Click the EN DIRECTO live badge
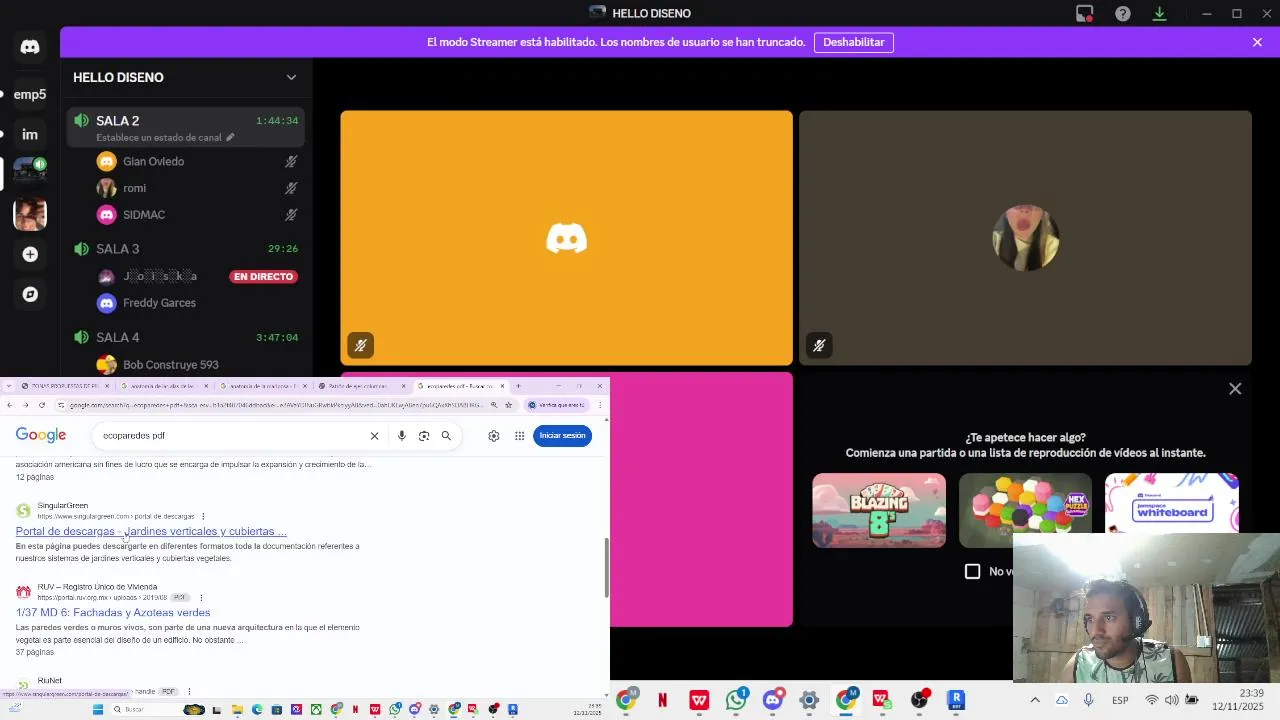 click(x=263, y=277)
